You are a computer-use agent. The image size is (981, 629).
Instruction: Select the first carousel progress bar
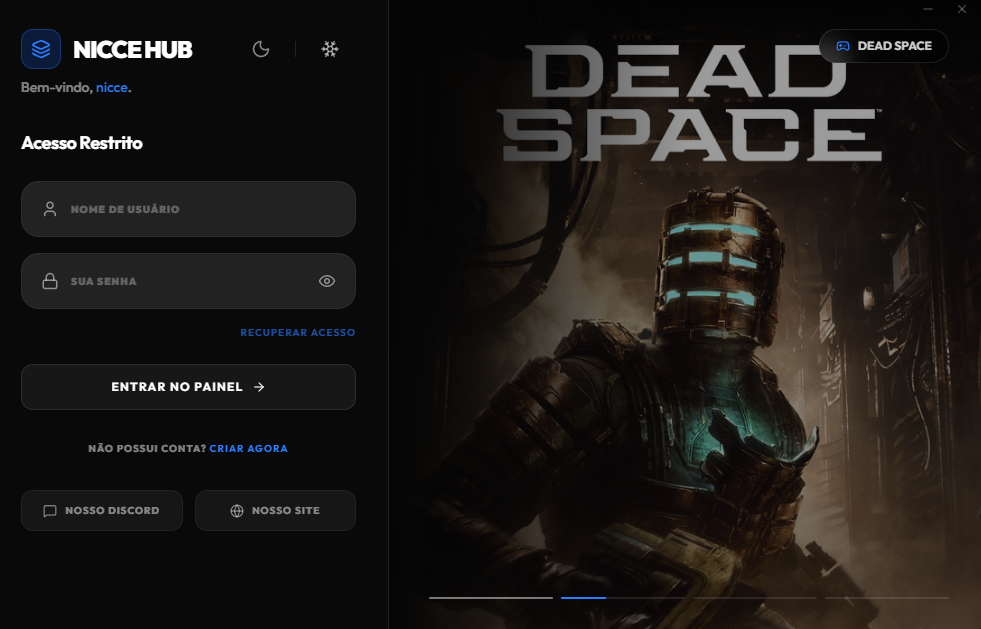click(490, 598)
